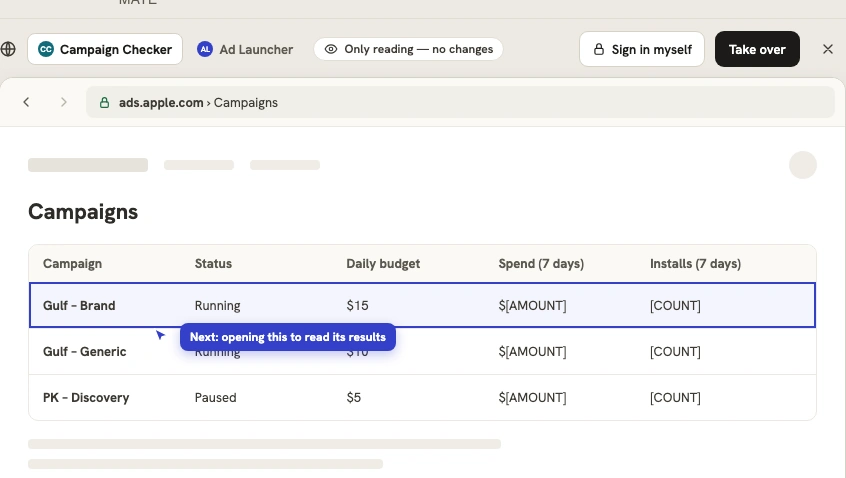This screenshot has height=478, width=846.
Task: Click the Installs (7 days) column header
Action: coord(695,263)
